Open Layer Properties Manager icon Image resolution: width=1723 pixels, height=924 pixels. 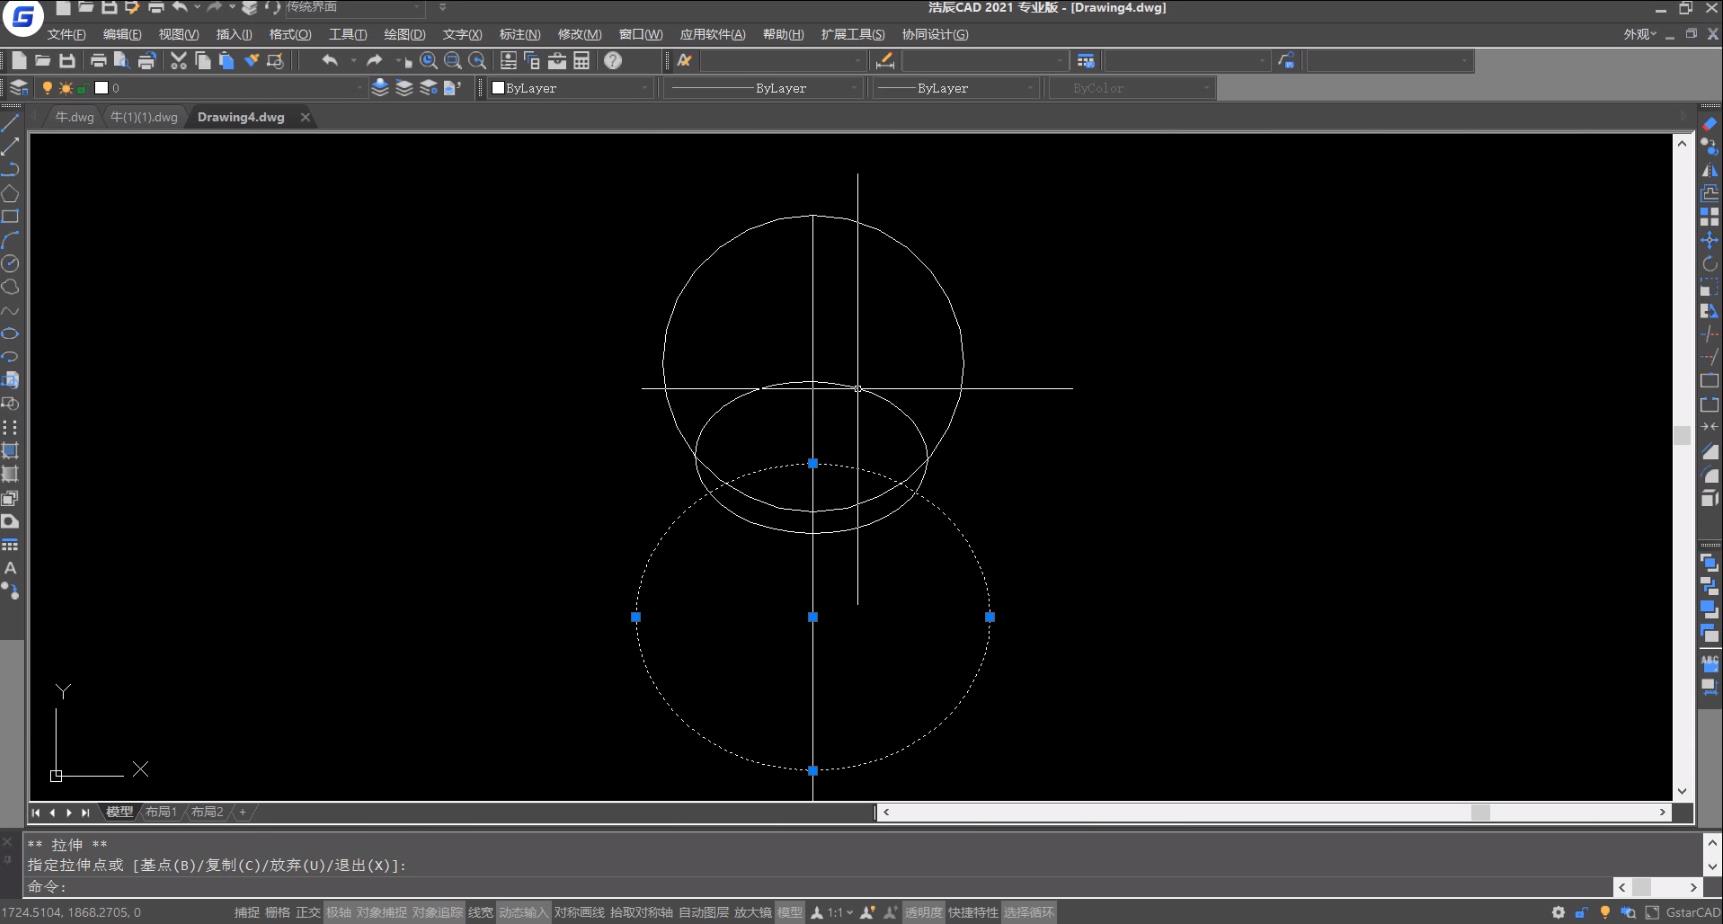point(18,88)
